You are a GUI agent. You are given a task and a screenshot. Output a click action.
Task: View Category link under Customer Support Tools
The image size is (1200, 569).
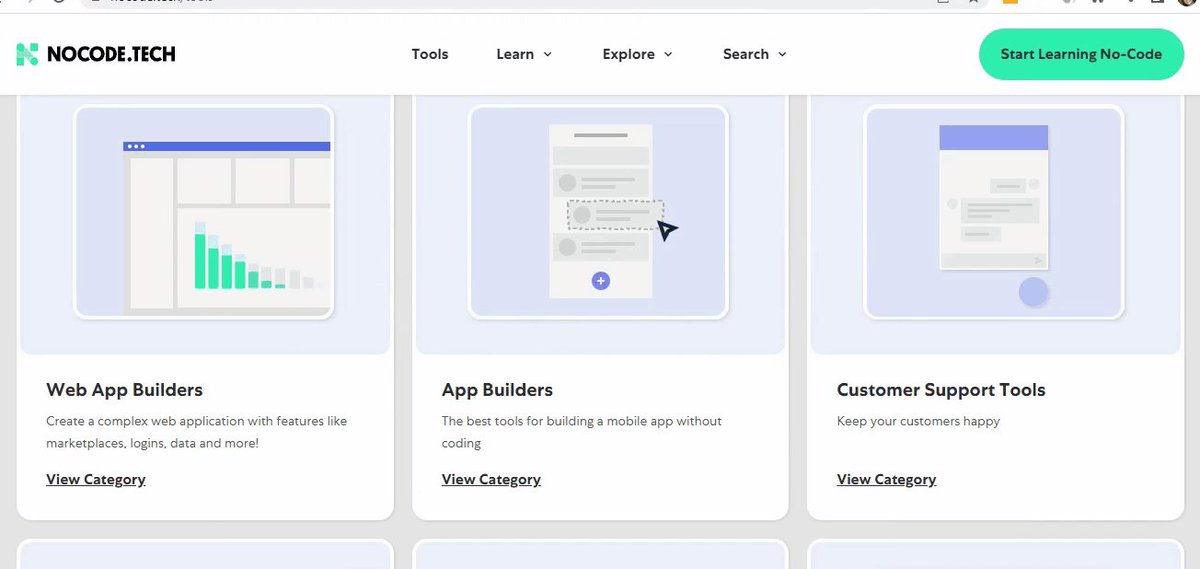point(886,479)
